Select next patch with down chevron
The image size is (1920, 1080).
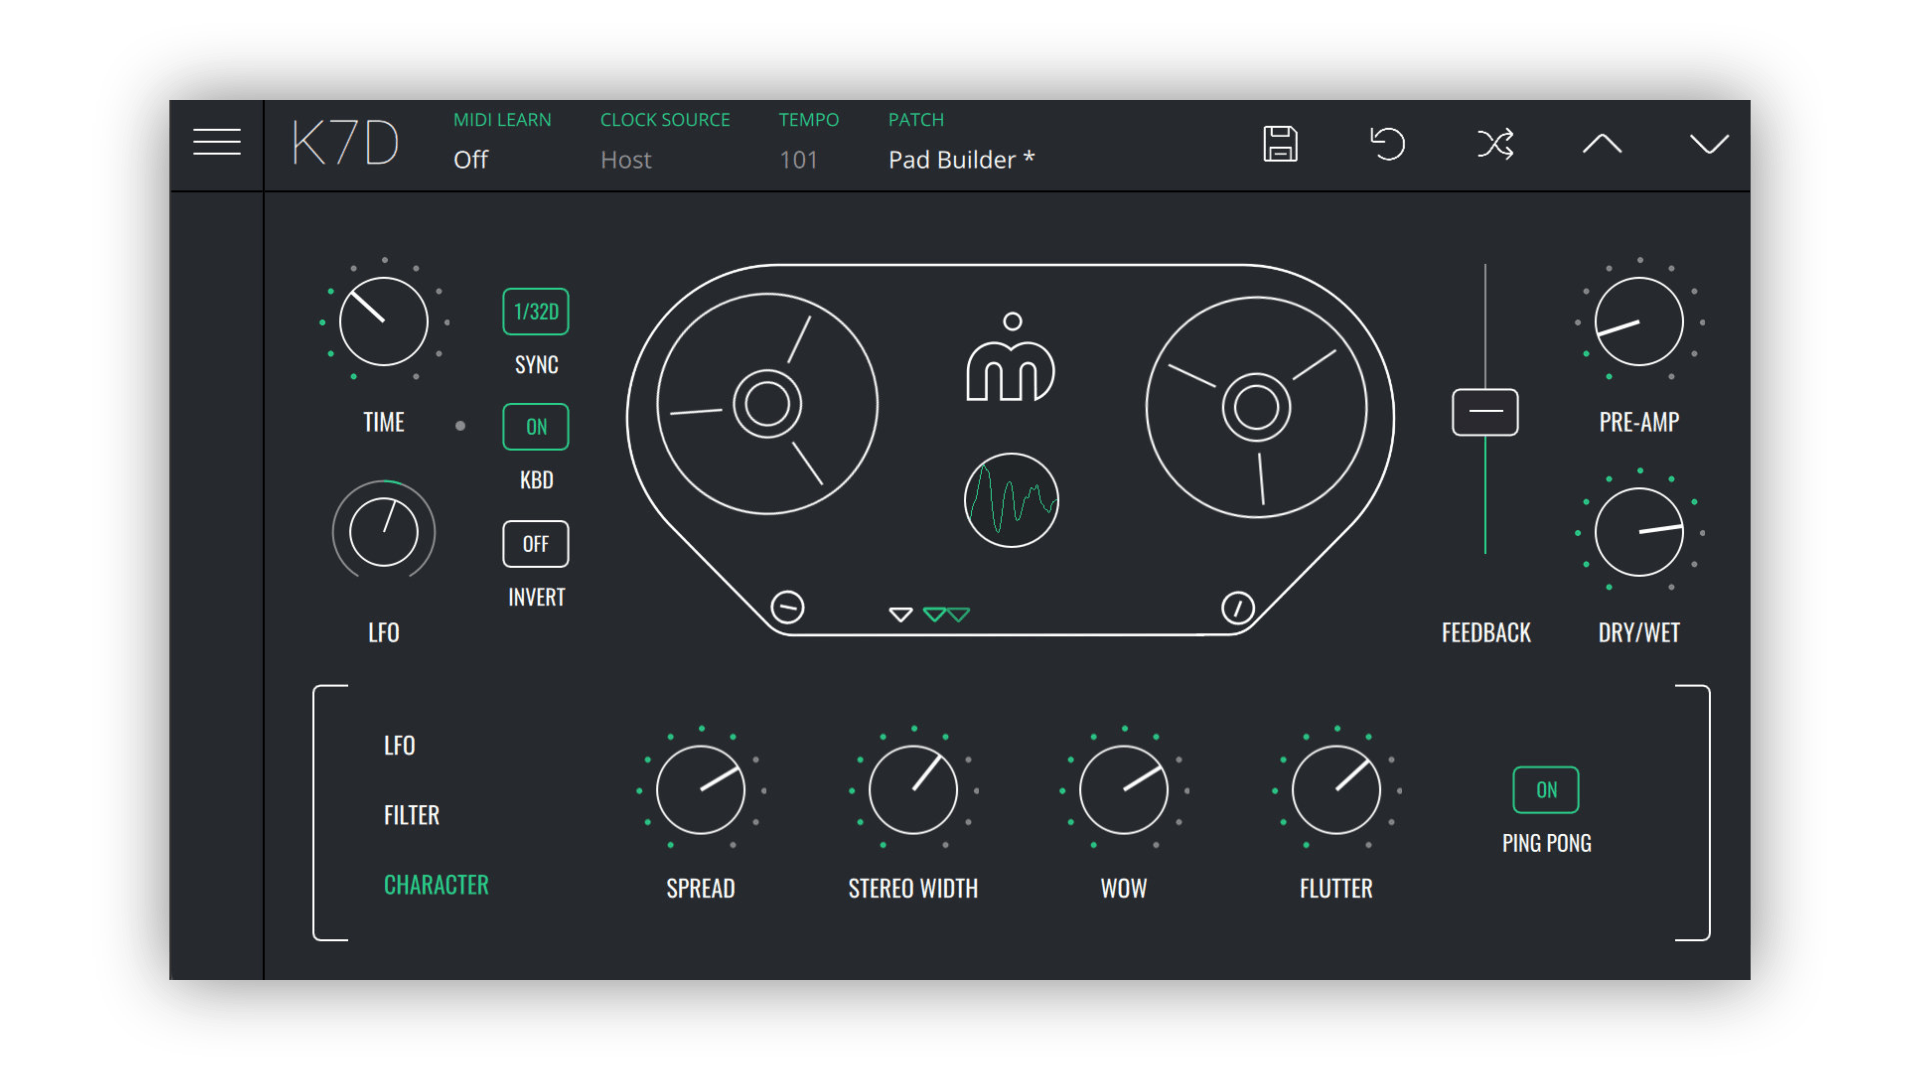1709,144
